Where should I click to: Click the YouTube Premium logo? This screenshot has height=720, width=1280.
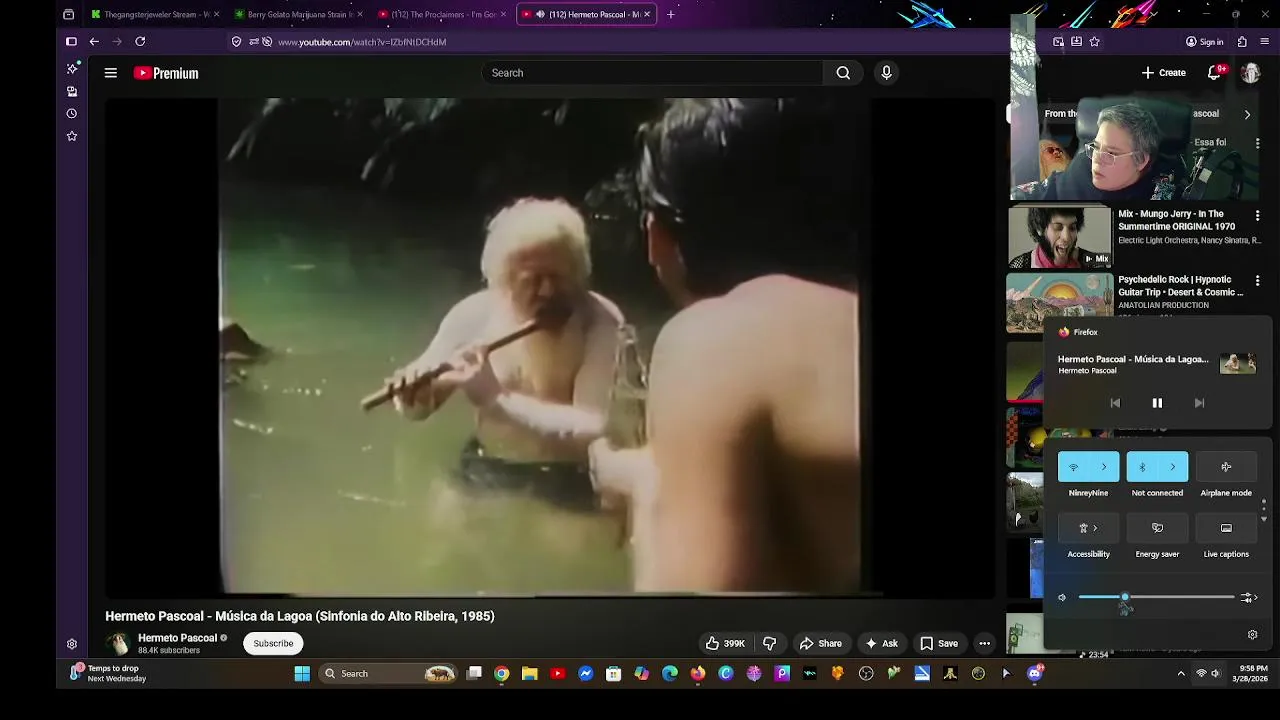[166, 73]
